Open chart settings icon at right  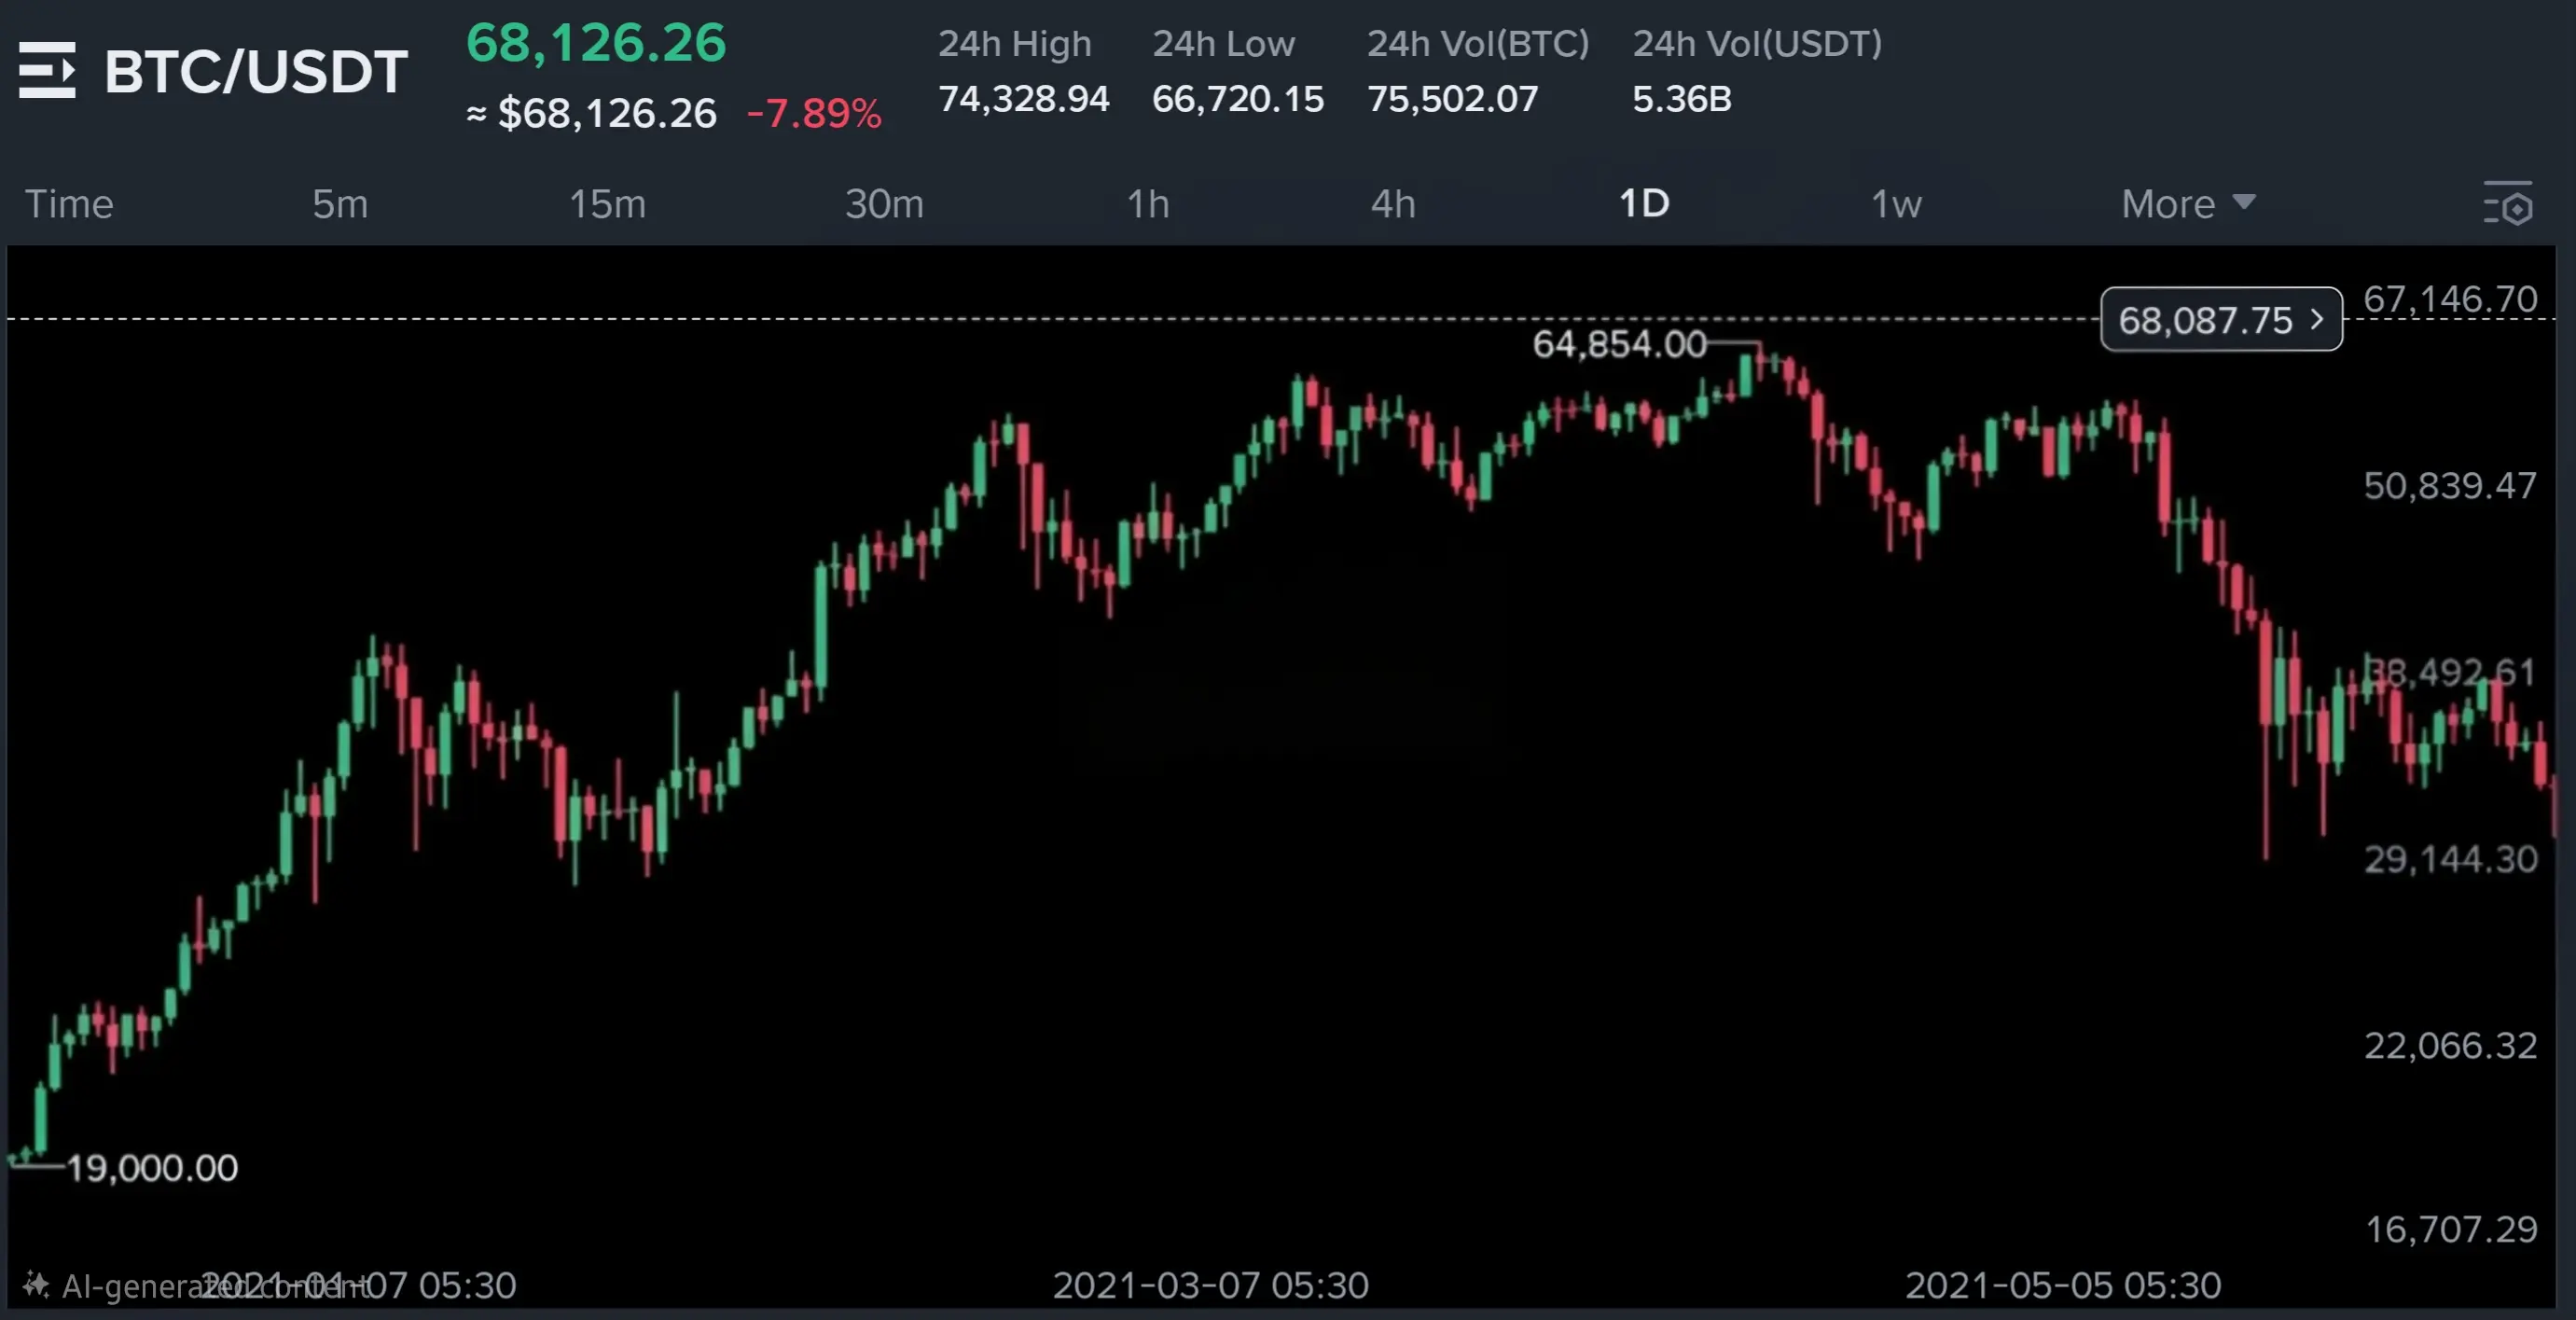click(x=2508, y=204)
